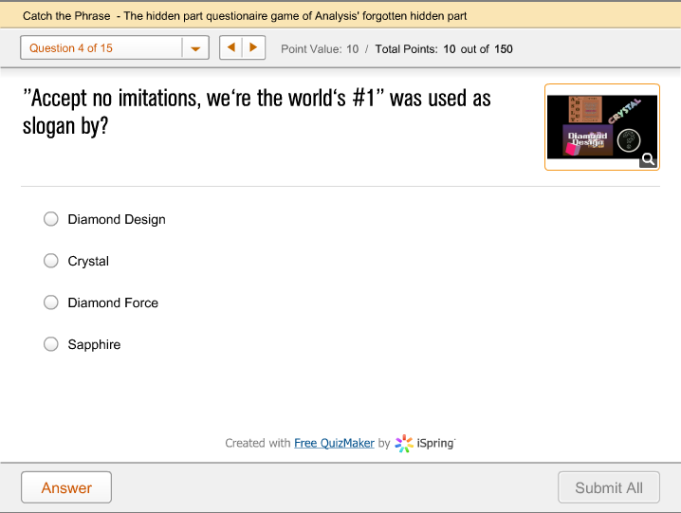Open the question list dropdown arrow
This screenshot has height=513, width=681.
[195, 48]
